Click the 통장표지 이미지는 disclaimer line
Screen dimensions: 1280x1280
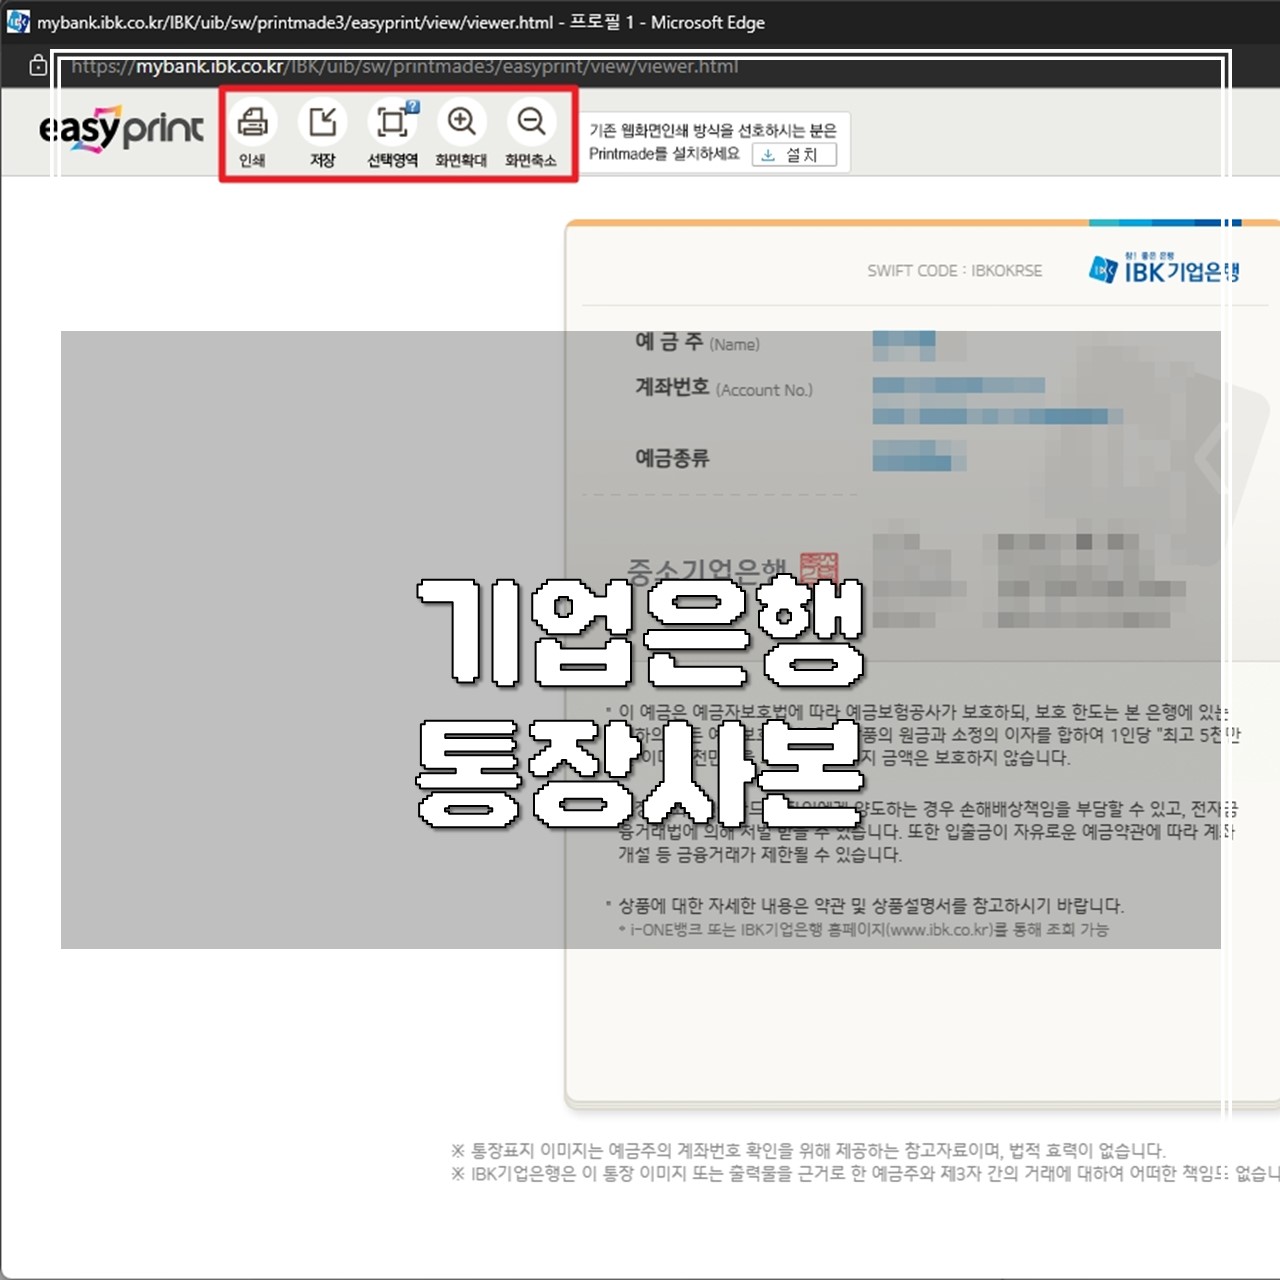(x=808, y=1151)
